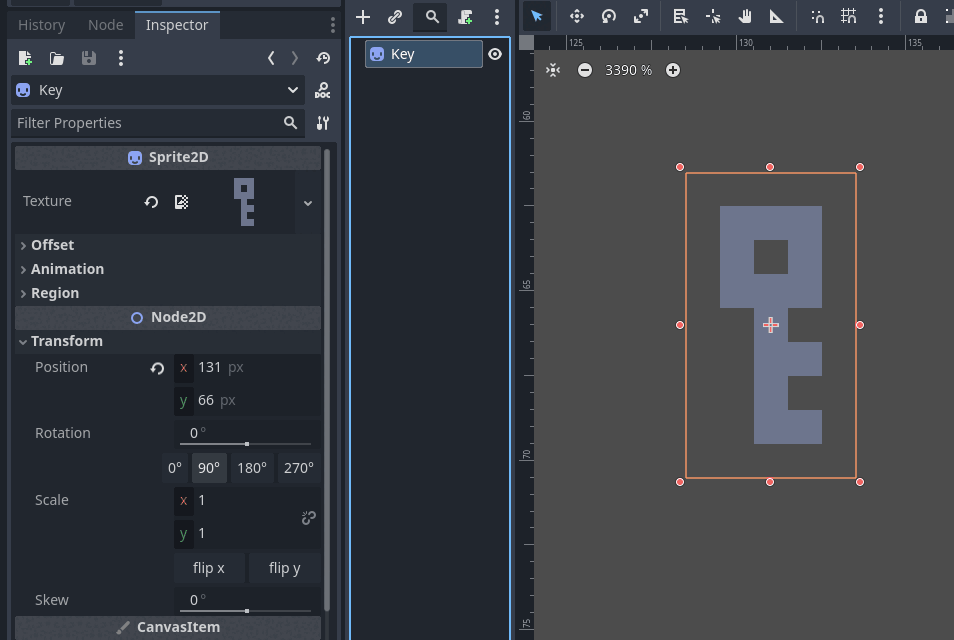Set rotation to 180° preset
The height and width of the screenshot is (640, 954).
[252, 468]
